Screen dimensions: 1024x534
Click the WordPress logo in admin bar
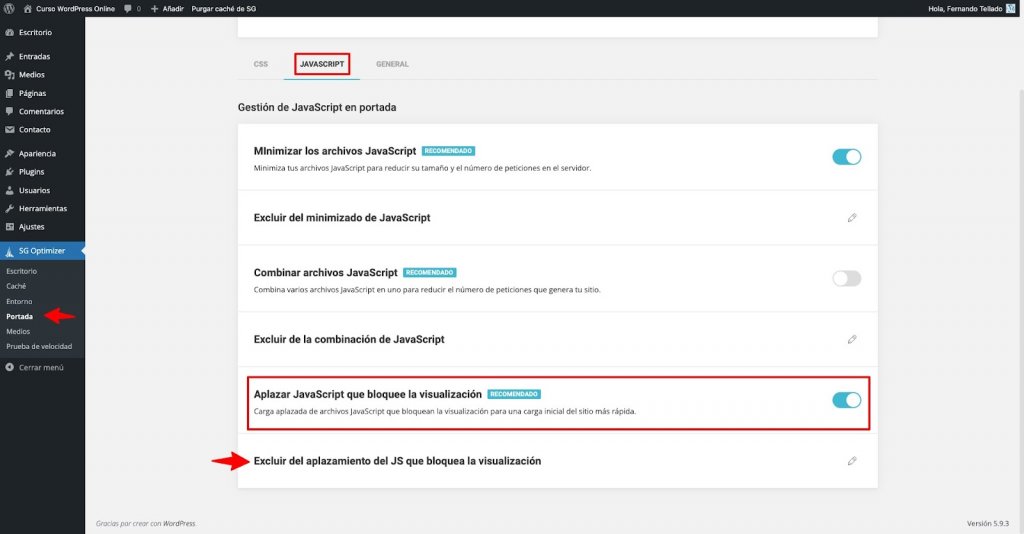[x=9, y=8]
